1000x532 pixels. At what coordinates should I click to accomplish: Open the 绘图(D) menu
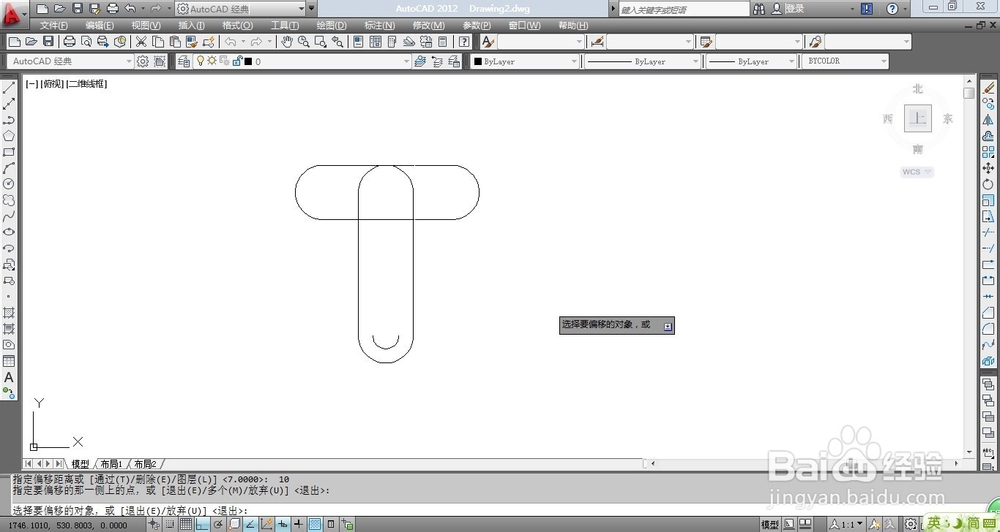[x=332, y=26]
